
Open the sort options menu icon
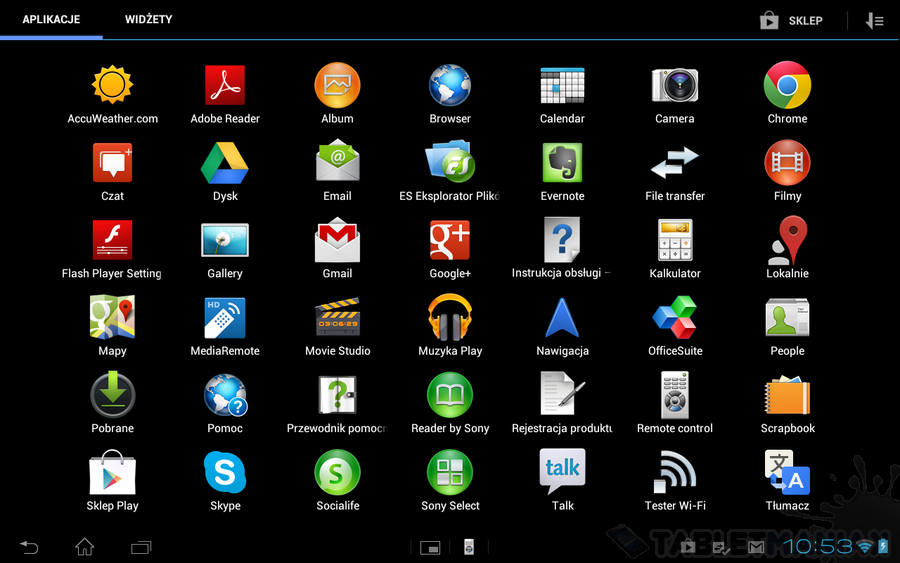point(874,21)
